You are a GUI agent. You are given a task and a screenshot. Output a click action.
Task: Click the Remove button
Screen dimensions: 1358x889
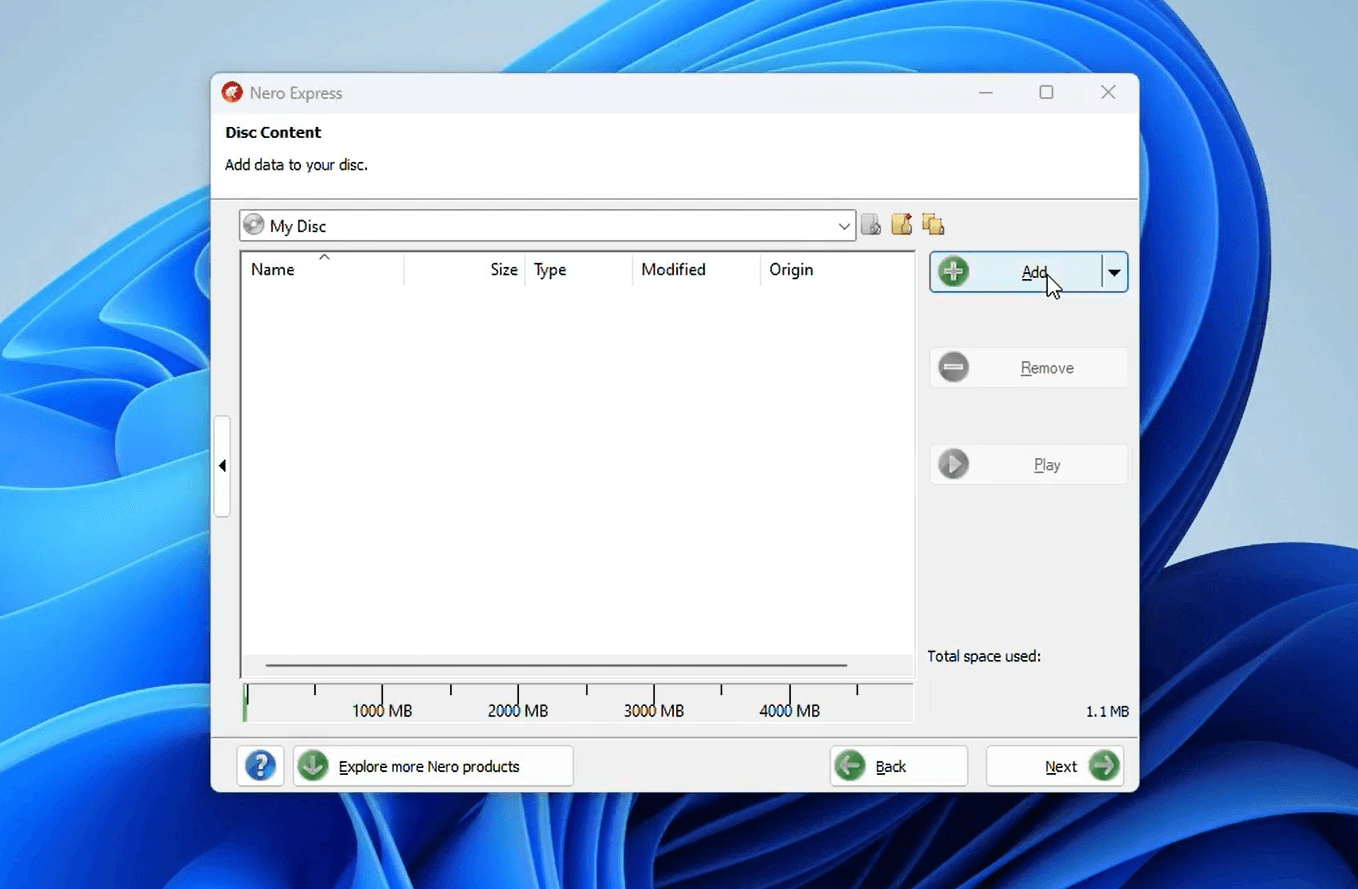point(1029,368)
